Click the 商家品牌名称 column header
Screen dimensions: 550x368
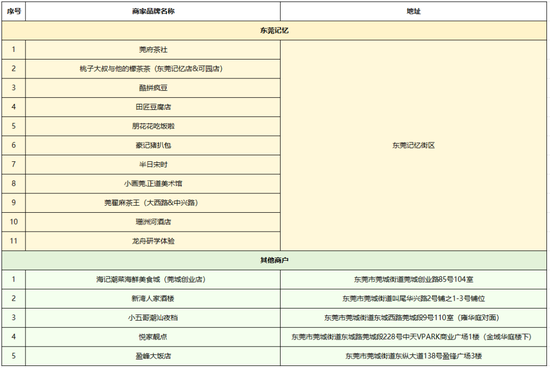point(153,11)
